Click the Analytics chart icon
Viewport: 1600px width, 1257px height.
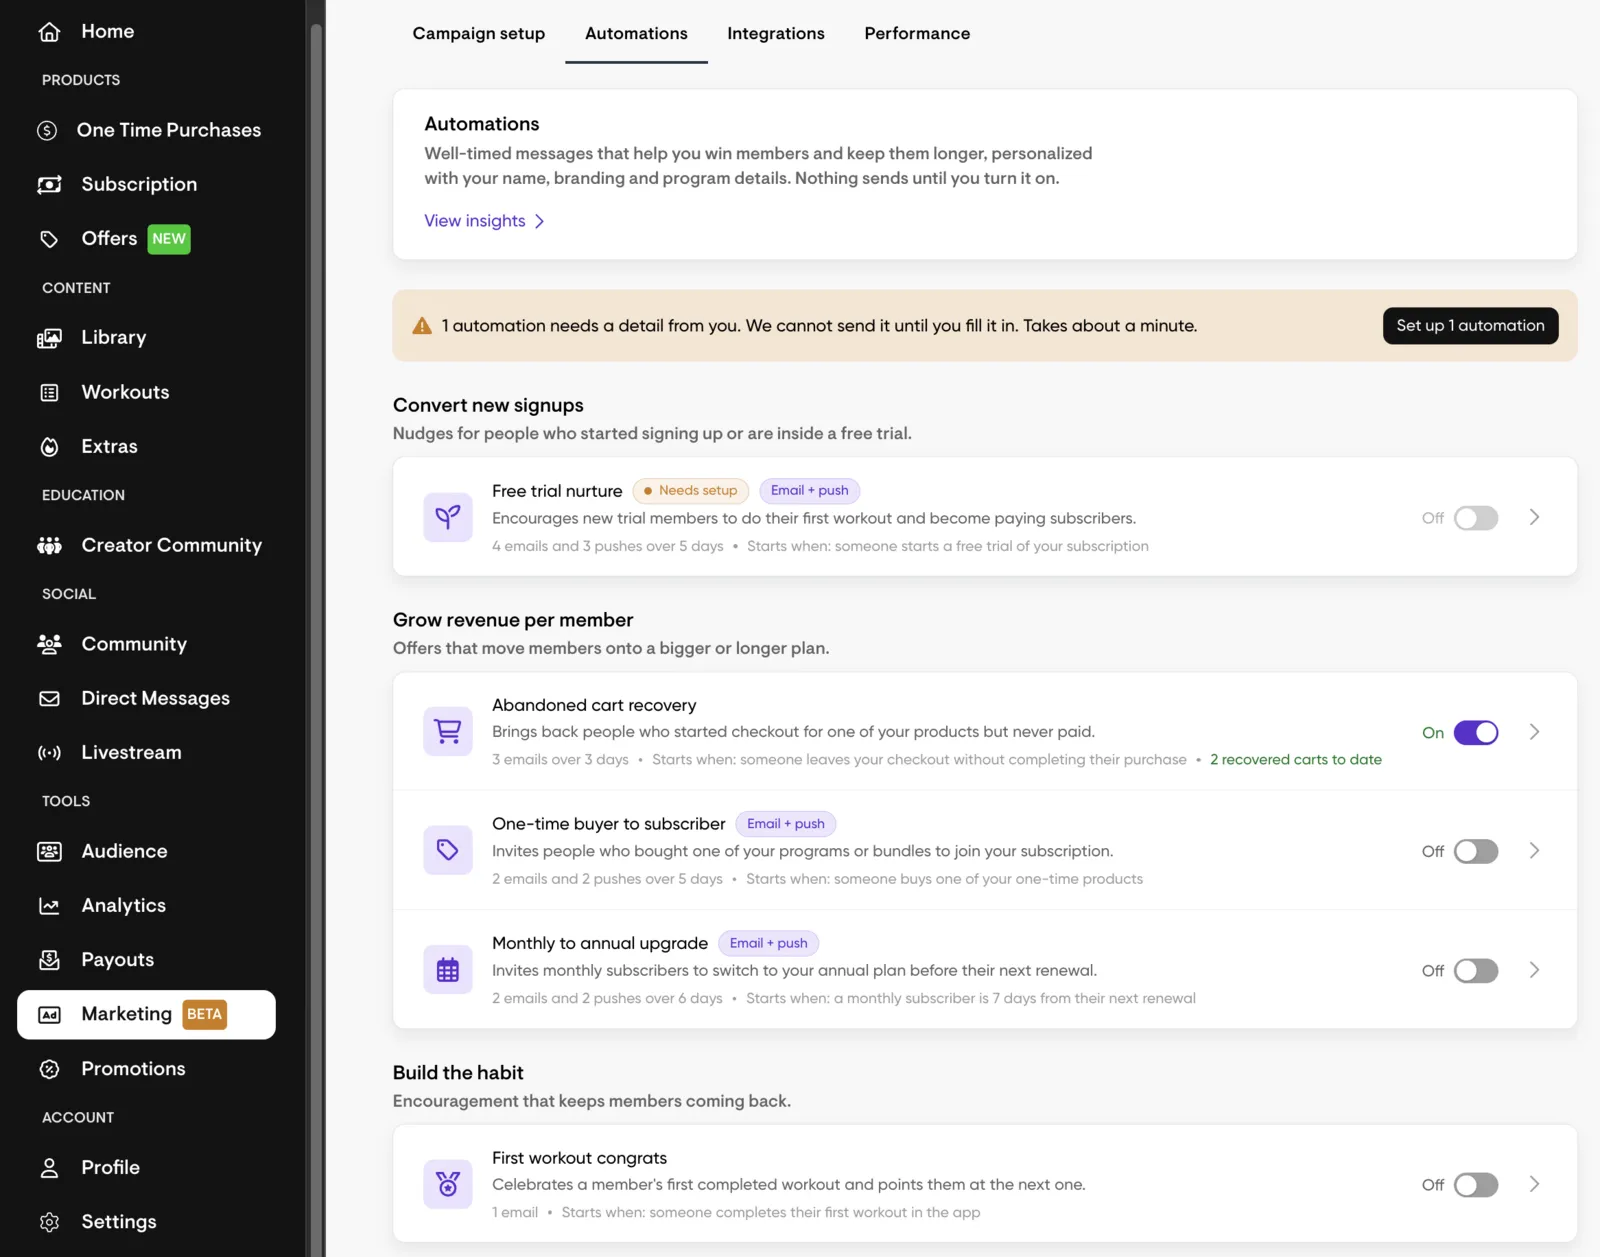click(49, 906)
